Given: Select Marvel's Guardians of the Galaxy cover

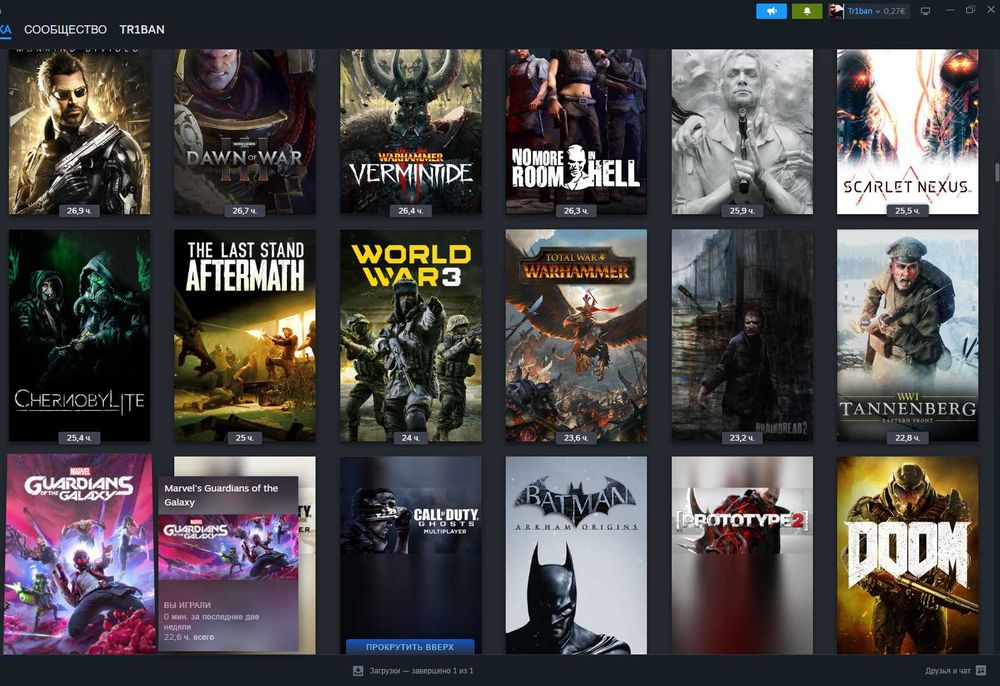Looking at the screenshot, I should (x=80, y=553).
